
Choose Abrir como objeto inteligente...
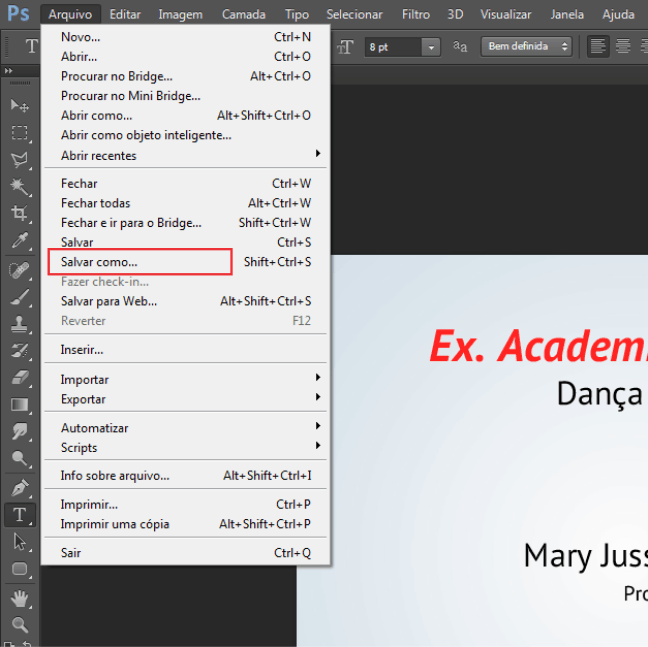(x=185, y=135)
